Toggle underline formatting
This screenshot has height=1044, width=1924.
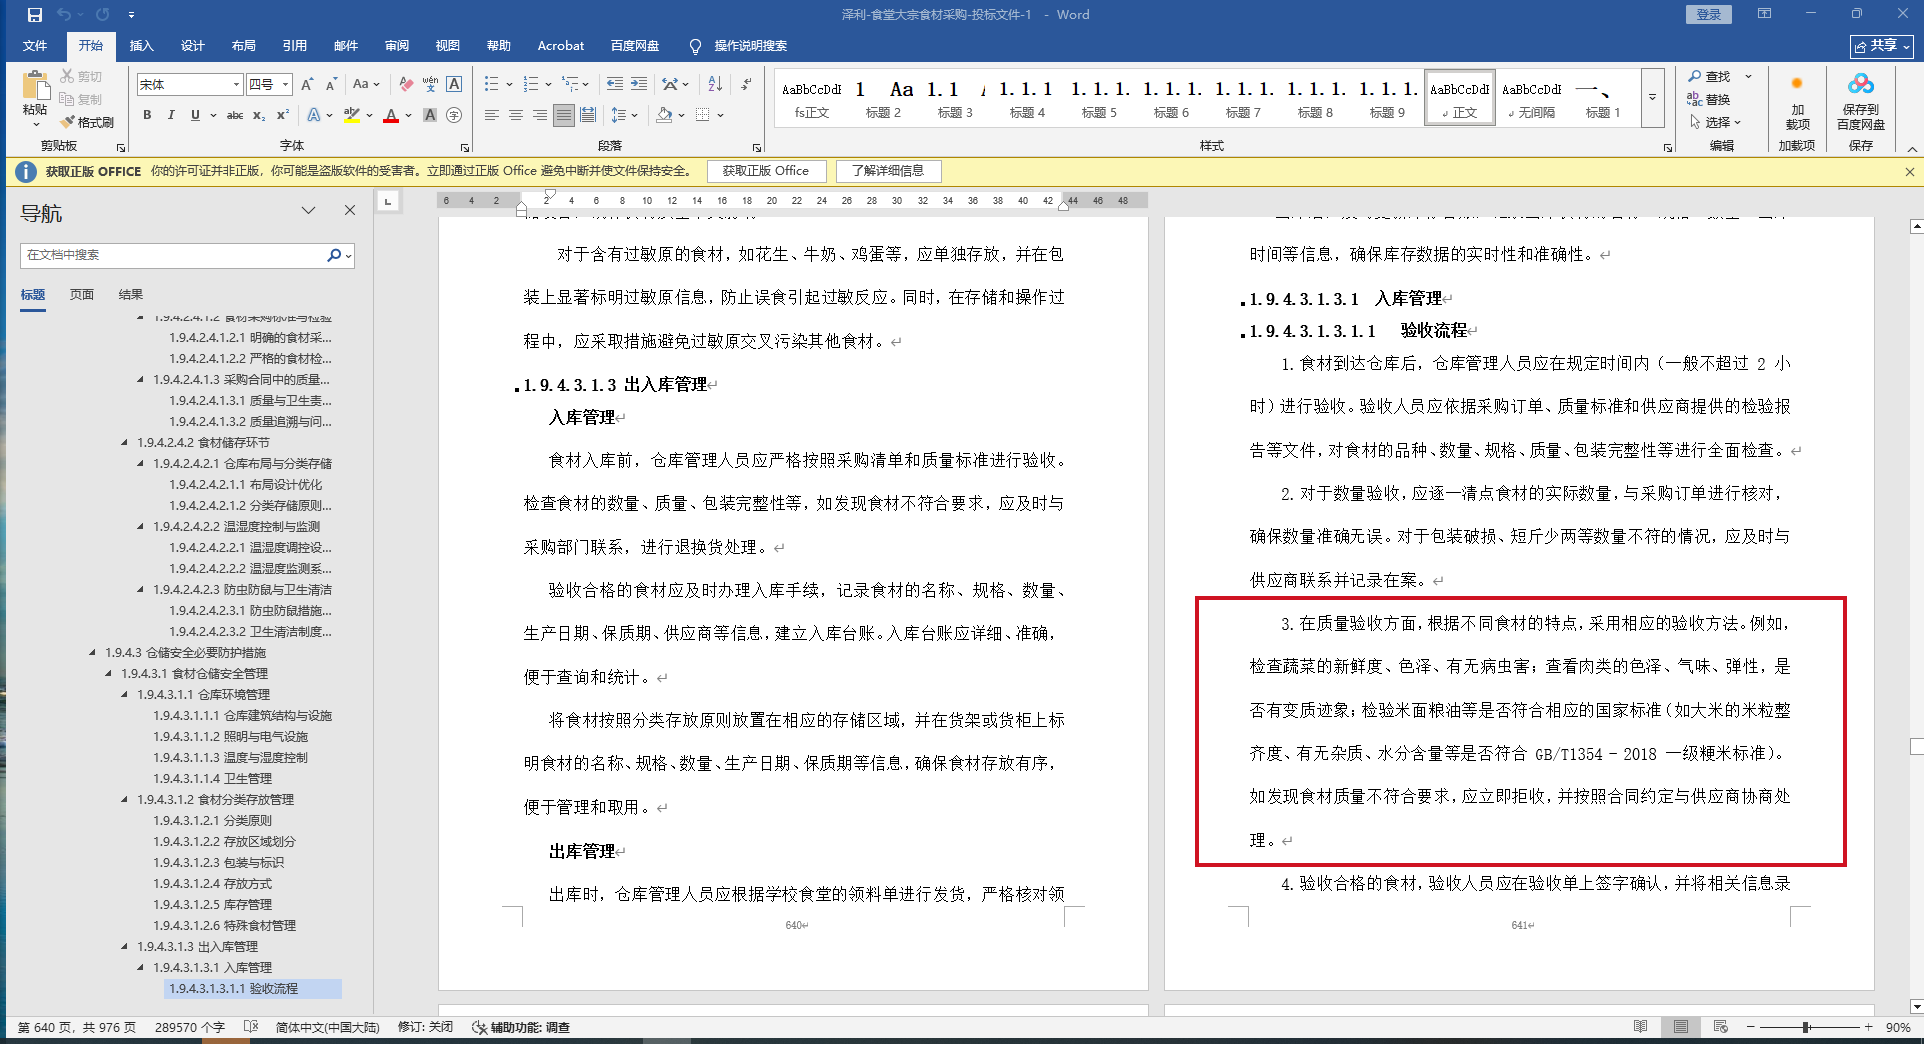(195, 115)
